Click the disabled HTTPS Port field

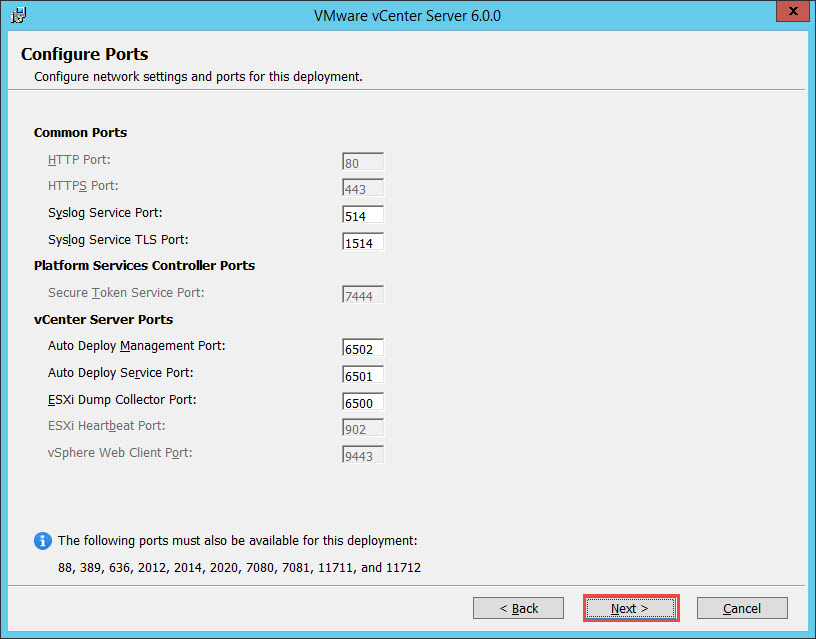pyautogui.click(x=361, y=188)
